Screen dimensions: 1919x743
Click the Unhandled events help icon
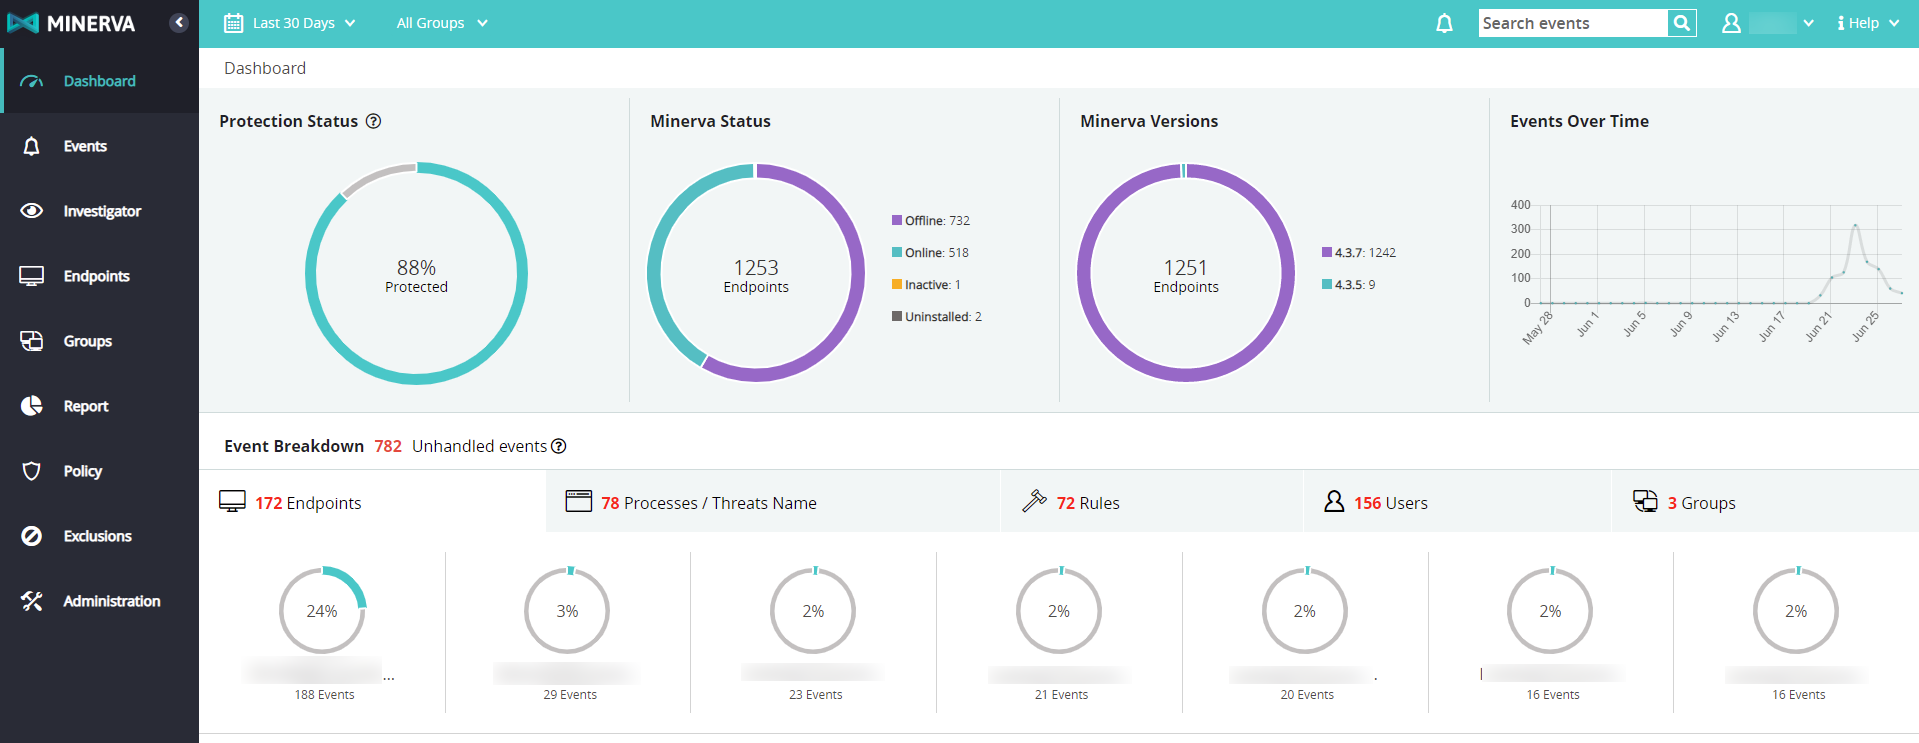coord(559,446)
